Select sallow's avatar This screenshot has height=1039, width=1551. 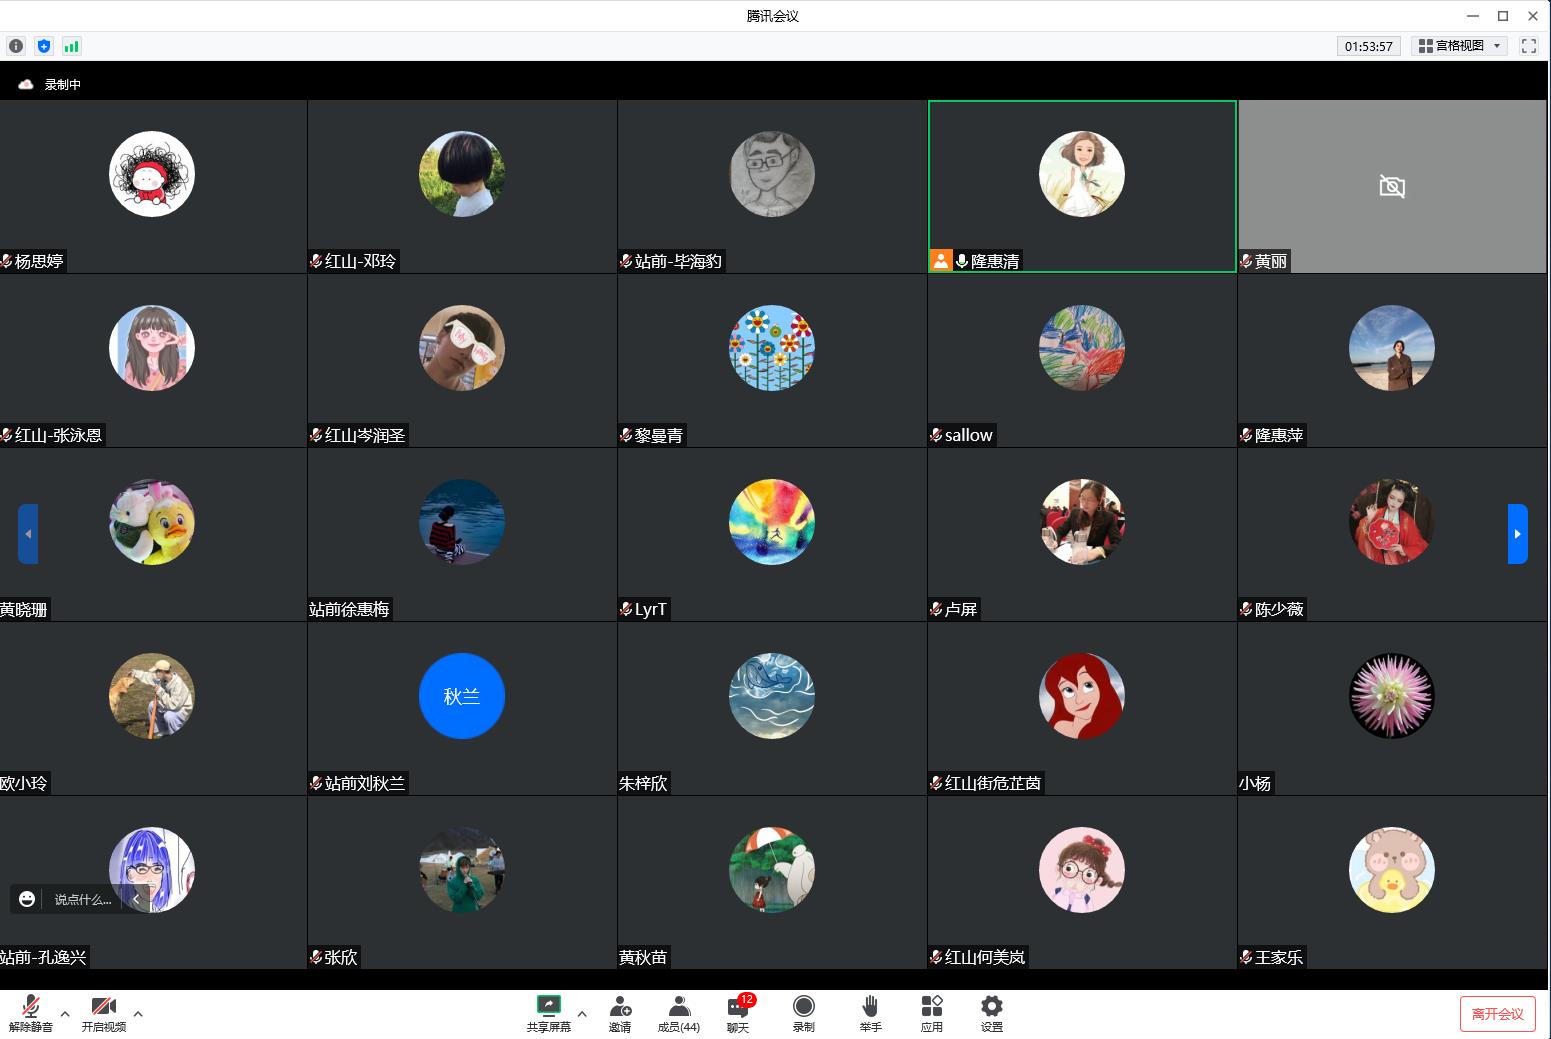(1082, 348)
